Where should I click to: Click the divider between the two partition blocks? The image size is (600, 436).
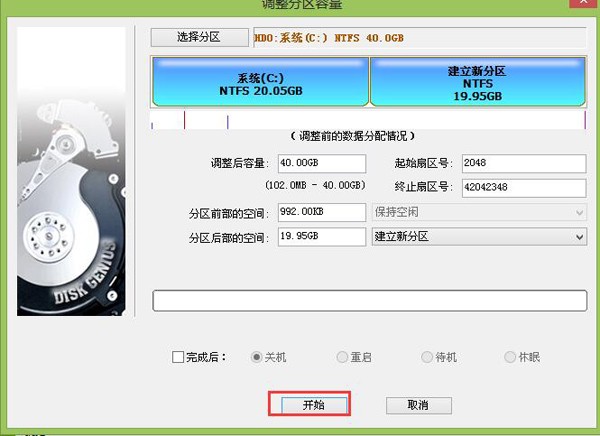369,82
